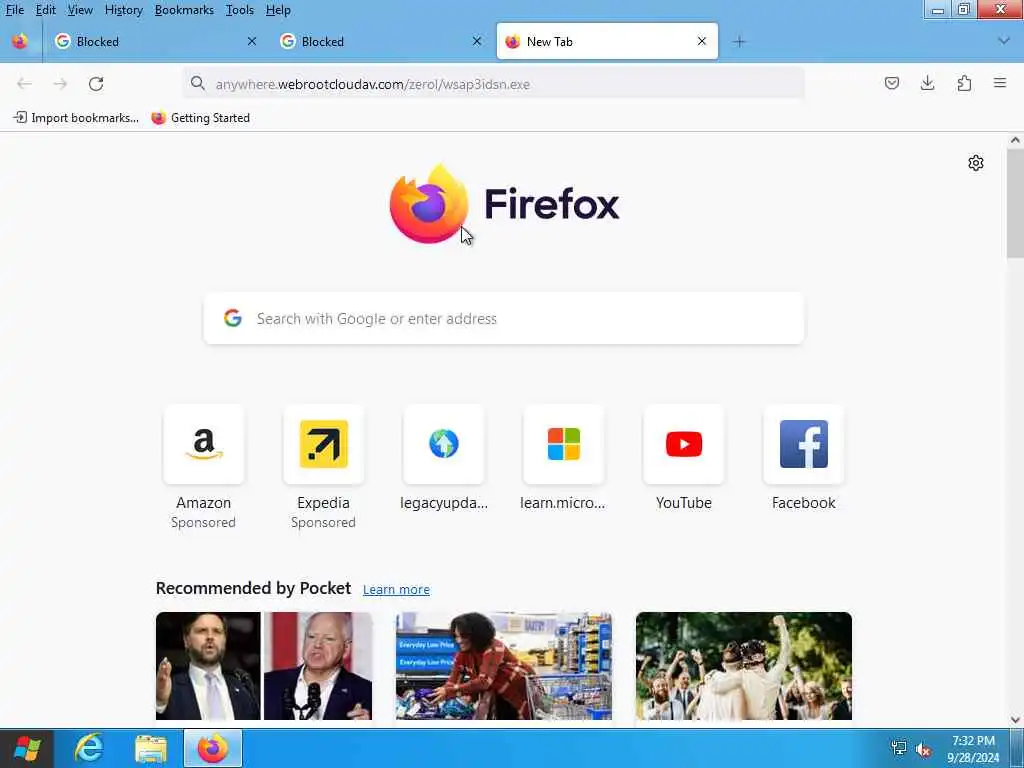Expand the list all tabs chevron
The width and height of the screenshot is (1024, 768).
(x=1004, y=41)
